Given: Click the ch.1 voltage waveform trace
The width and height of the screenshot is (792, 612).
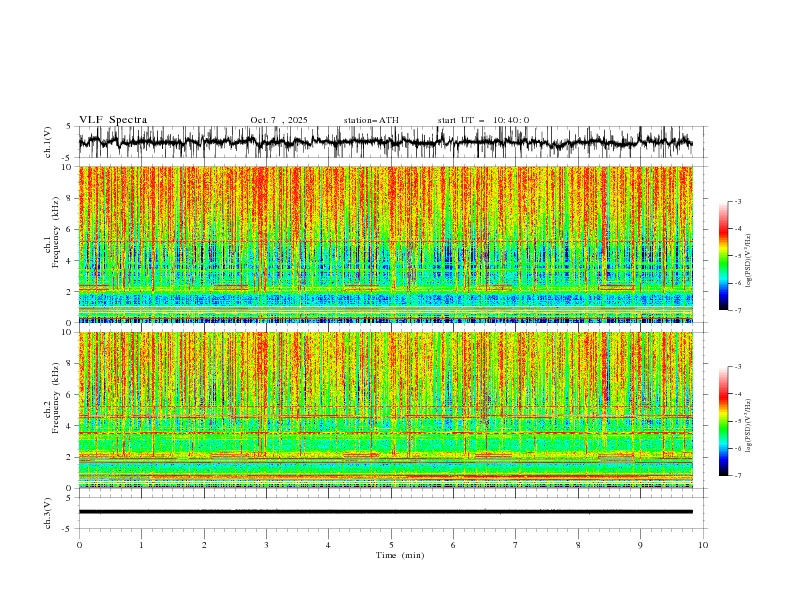Looking at the screenshot, I should click(x=385, y=142).
